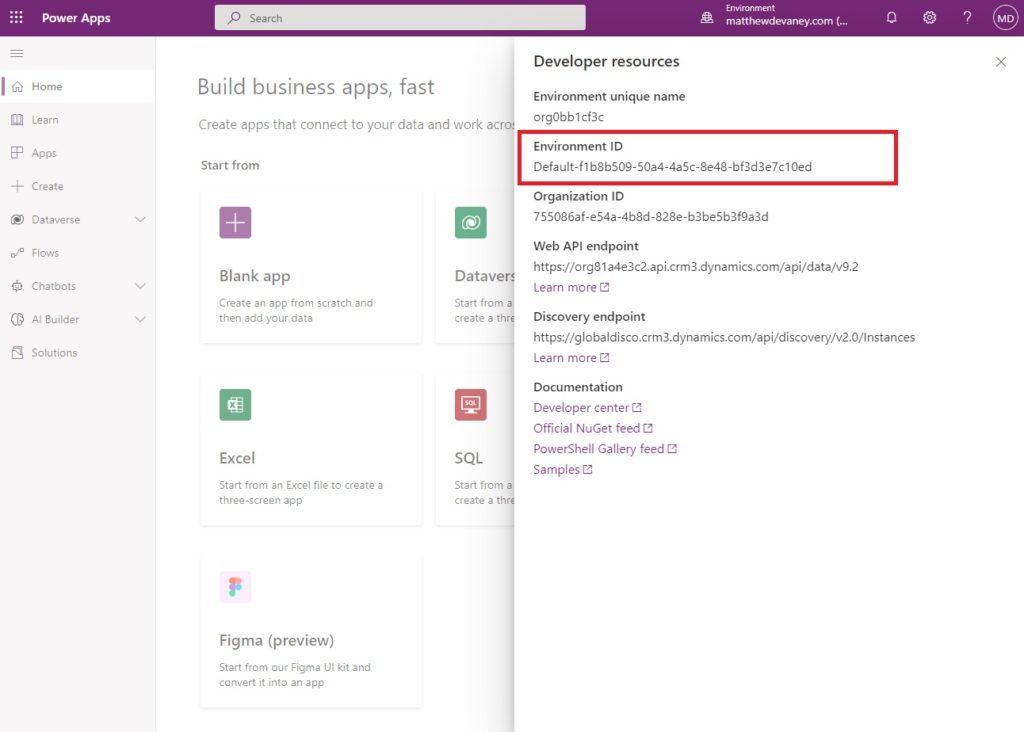
Task: Select the Figma (preview) icon
Action: coord(235,587)
